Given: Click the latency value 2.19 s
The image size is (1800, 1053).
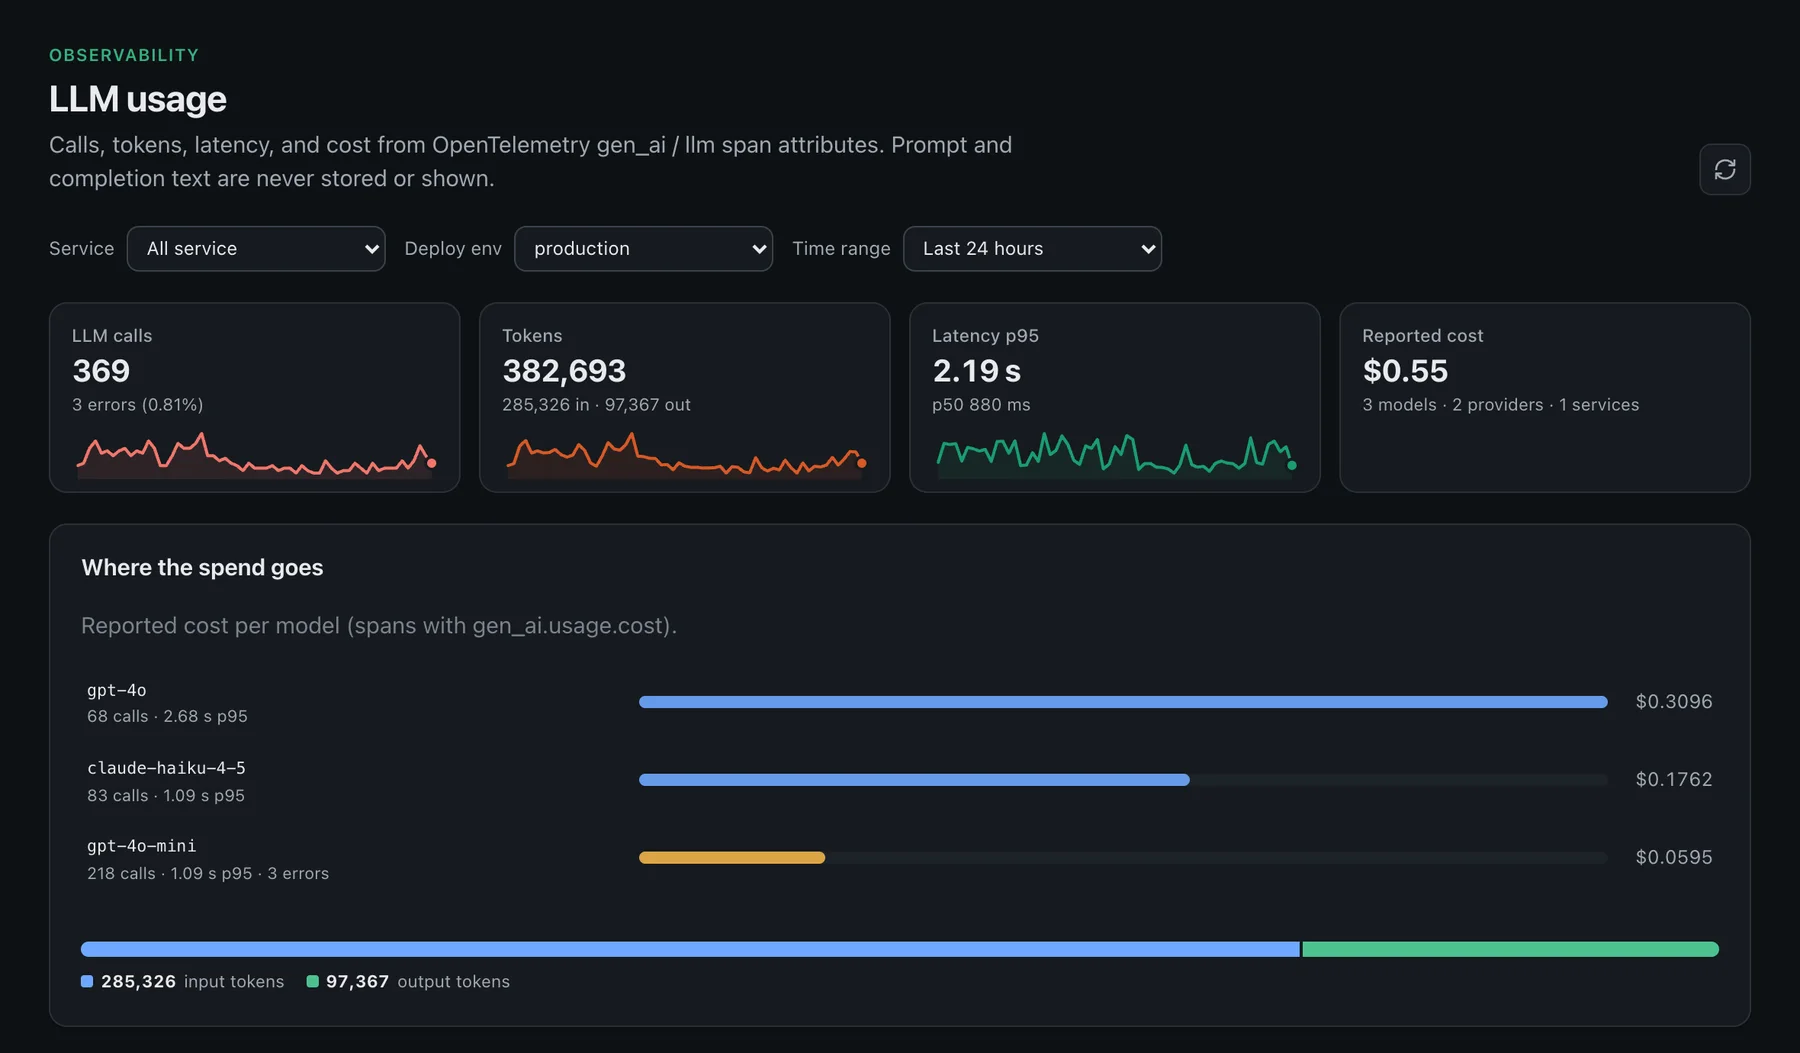Looking at the screenshot, I should (x=976, y=371).
